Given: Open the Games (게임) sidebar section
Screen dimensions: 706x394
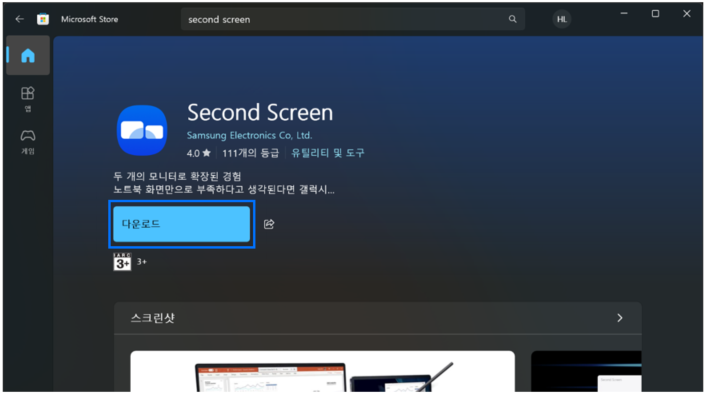Looking at the screenshot, I should coord(28,142).
